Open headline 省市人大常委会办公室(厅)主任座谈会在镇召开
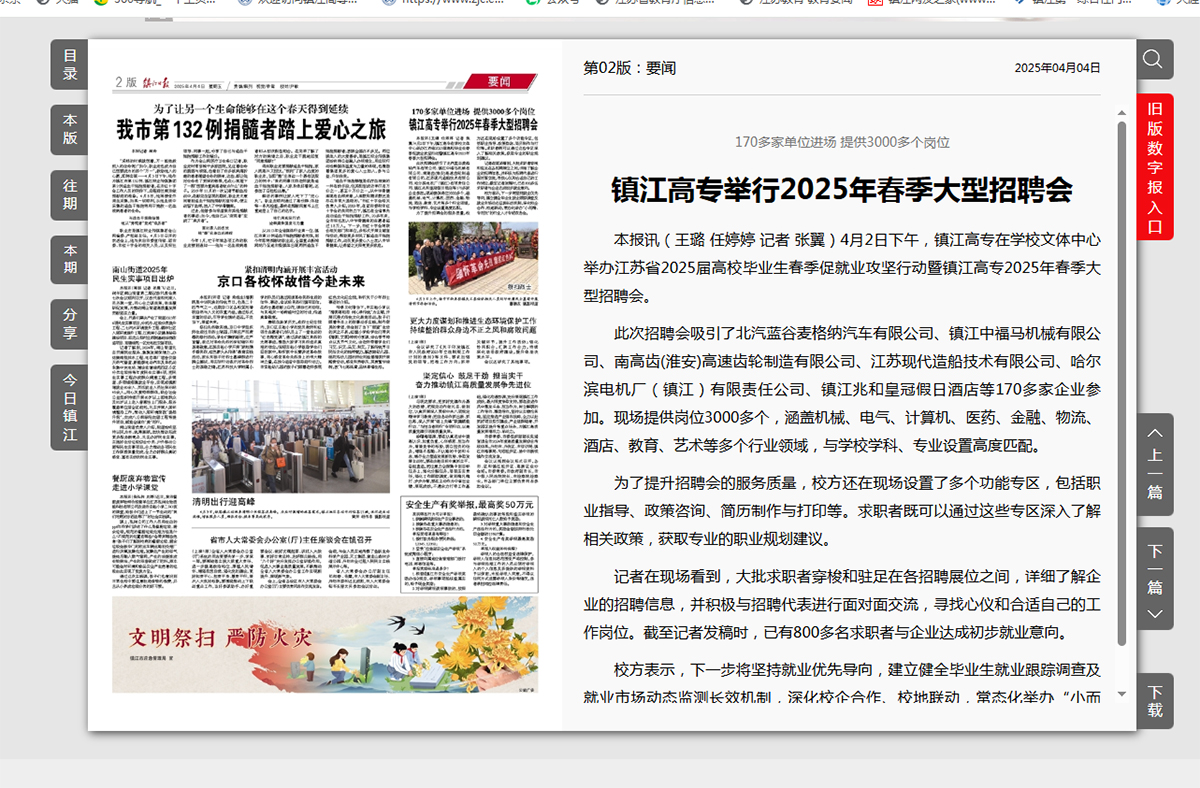This screenshot has height=788, width=1200. coord(293,540)
